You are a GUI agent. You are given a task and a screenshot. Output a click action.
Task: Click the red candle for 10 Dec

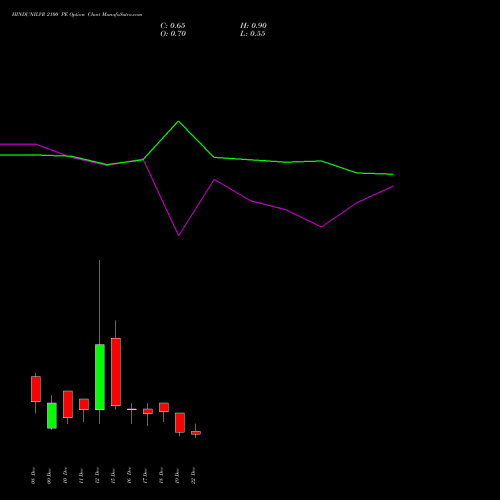(68, 404)
